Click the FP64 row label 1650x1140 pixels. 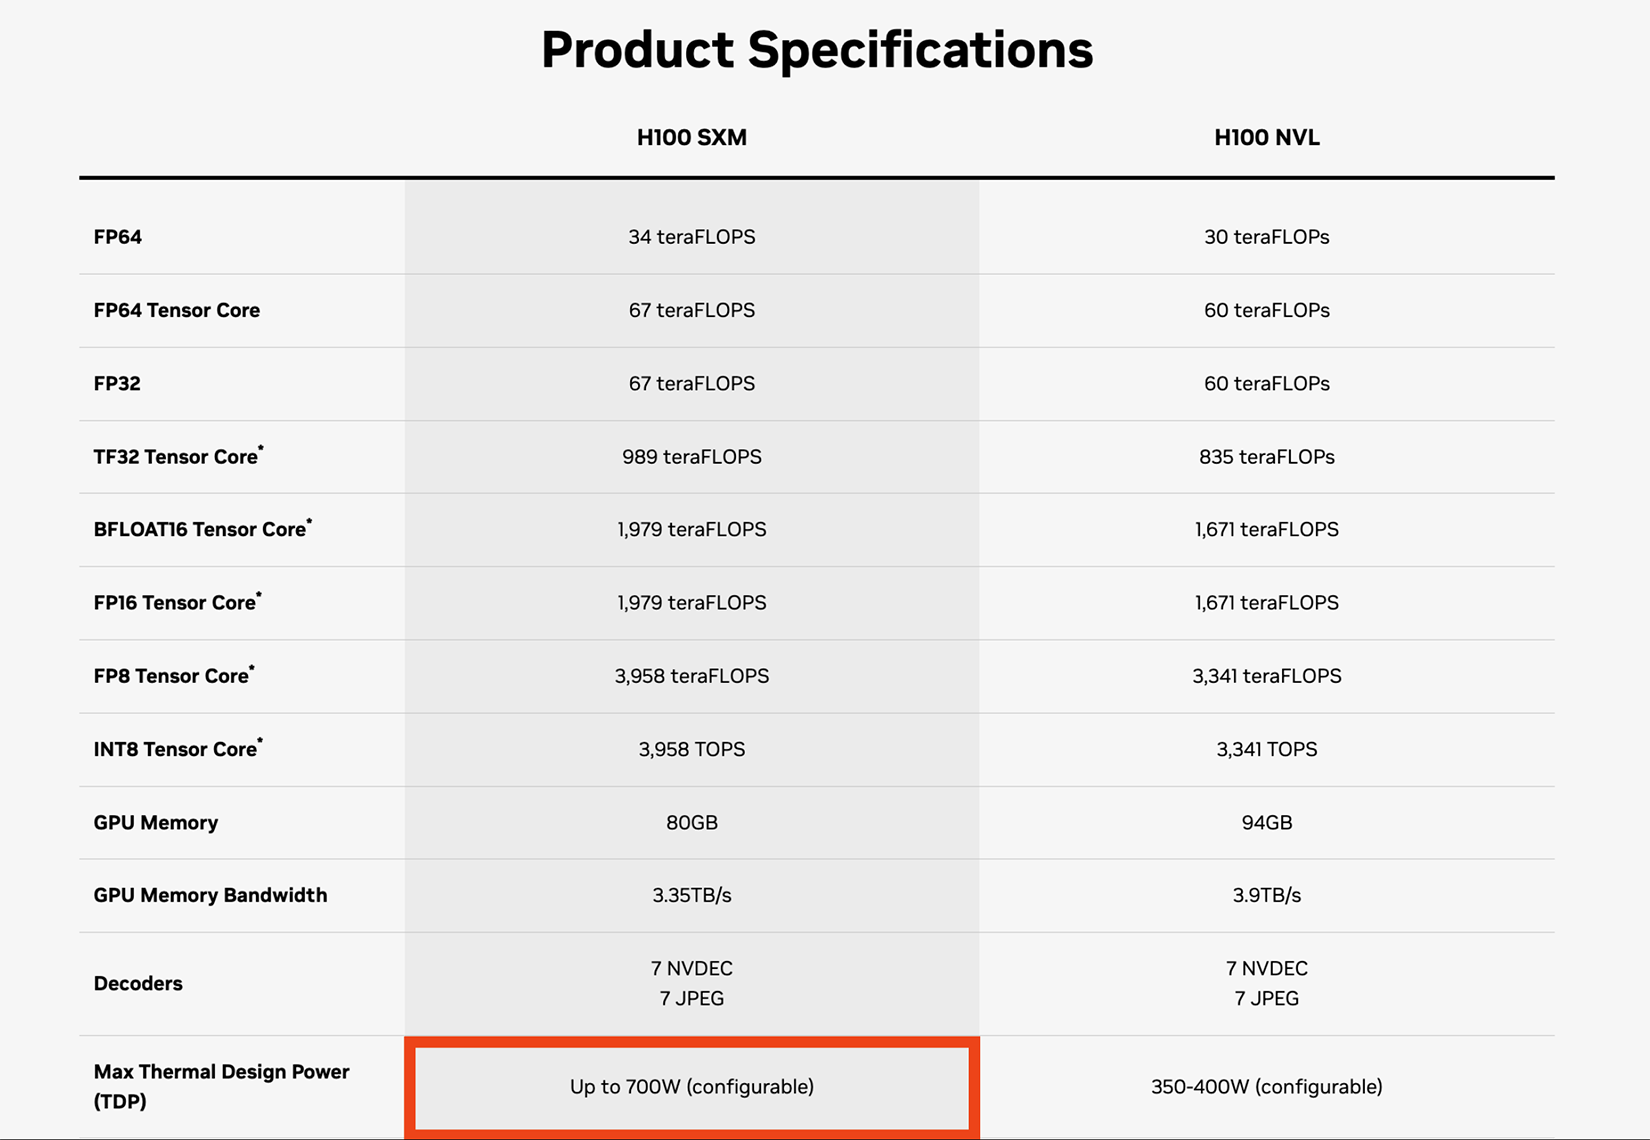(118, 237)
